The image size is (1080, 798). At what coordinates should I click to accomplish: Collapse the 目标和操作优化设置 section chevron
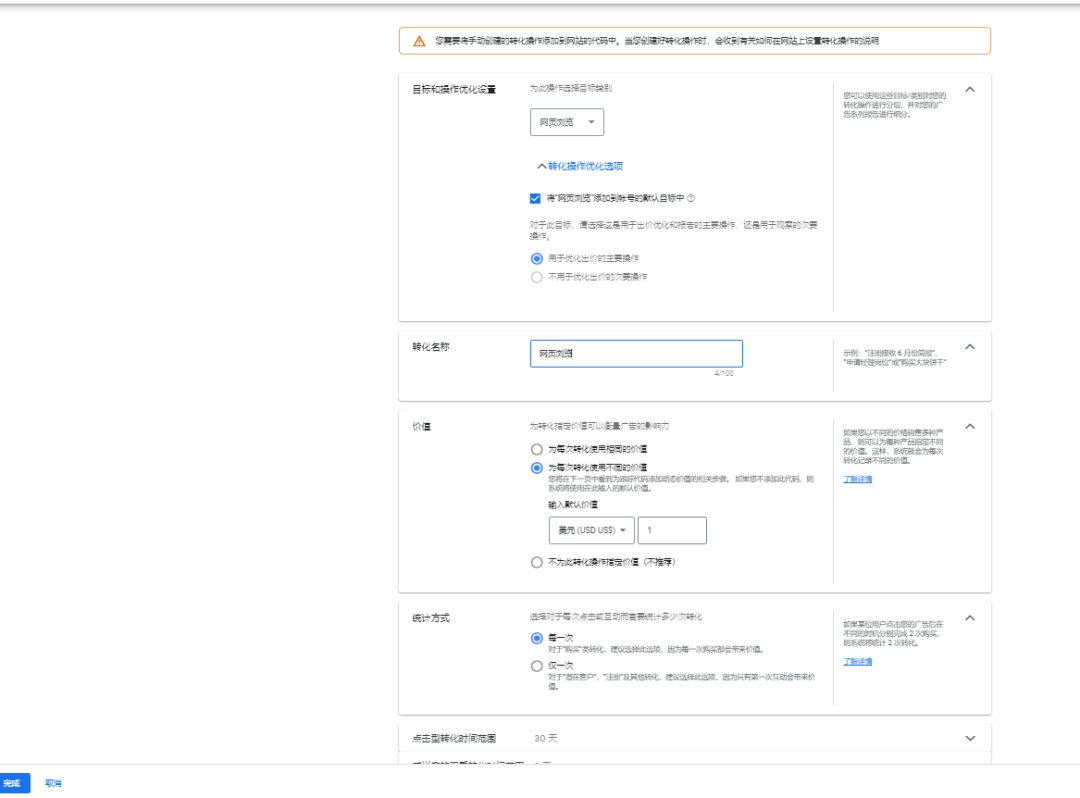tap(970, 90)
